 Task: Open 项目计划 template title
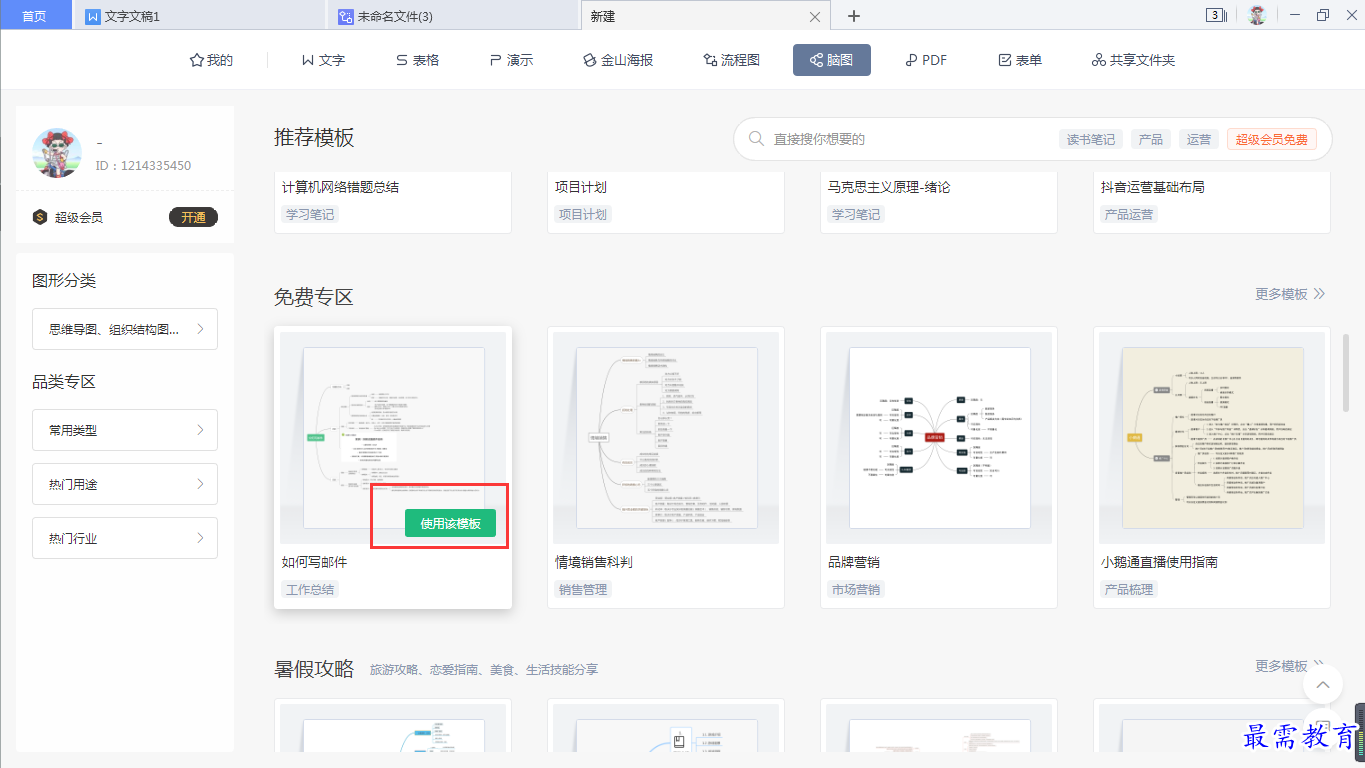click(581, 187)
